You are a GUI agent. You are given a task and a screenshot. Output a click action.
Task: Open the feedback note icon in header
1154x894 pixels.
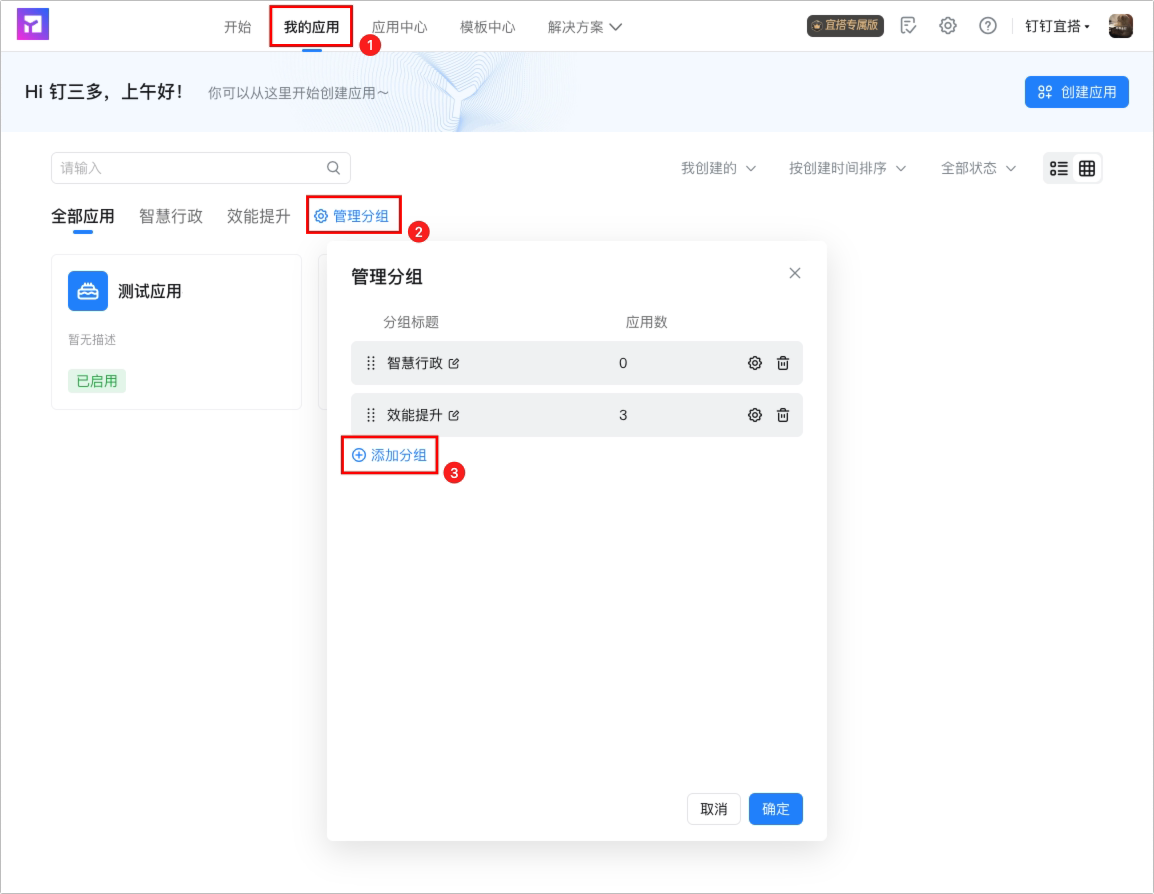point(908,26)
